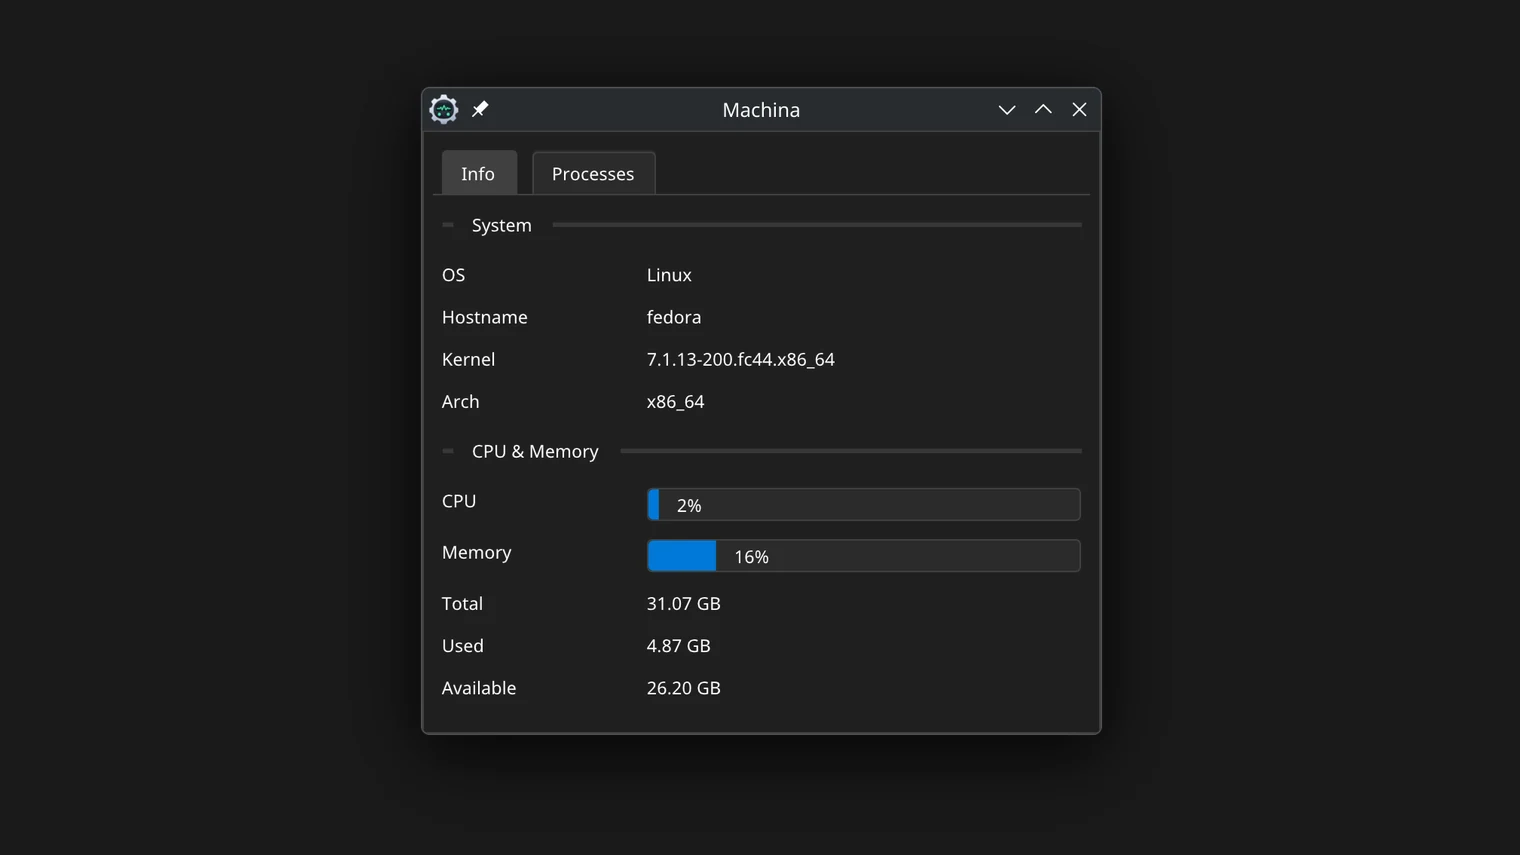The width and height of the screenshot is (1520, 855).
Task: Select available memory 26.20 GB
Action: pos(683,687)
